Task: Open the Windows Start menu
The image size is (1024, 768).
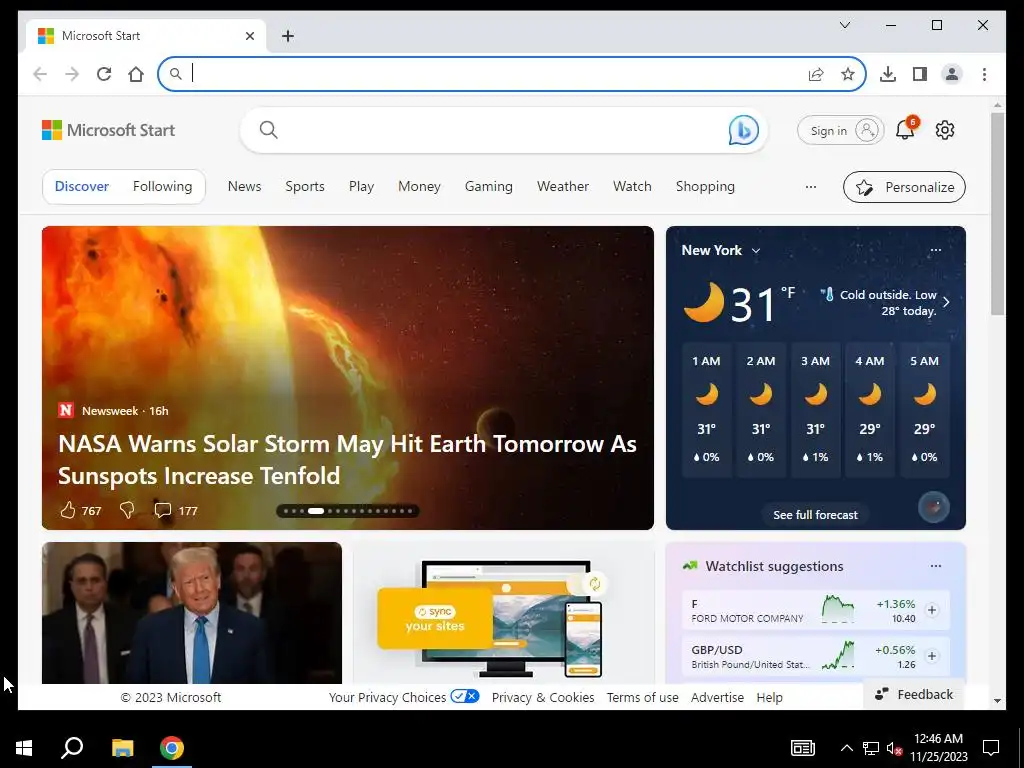Action: tap(24, 748)
